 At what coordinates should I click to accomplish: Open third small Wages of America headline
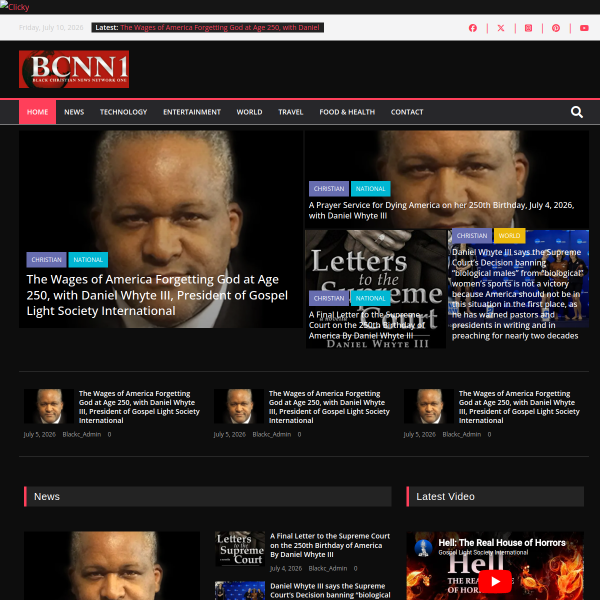click(x=519, y=407)
